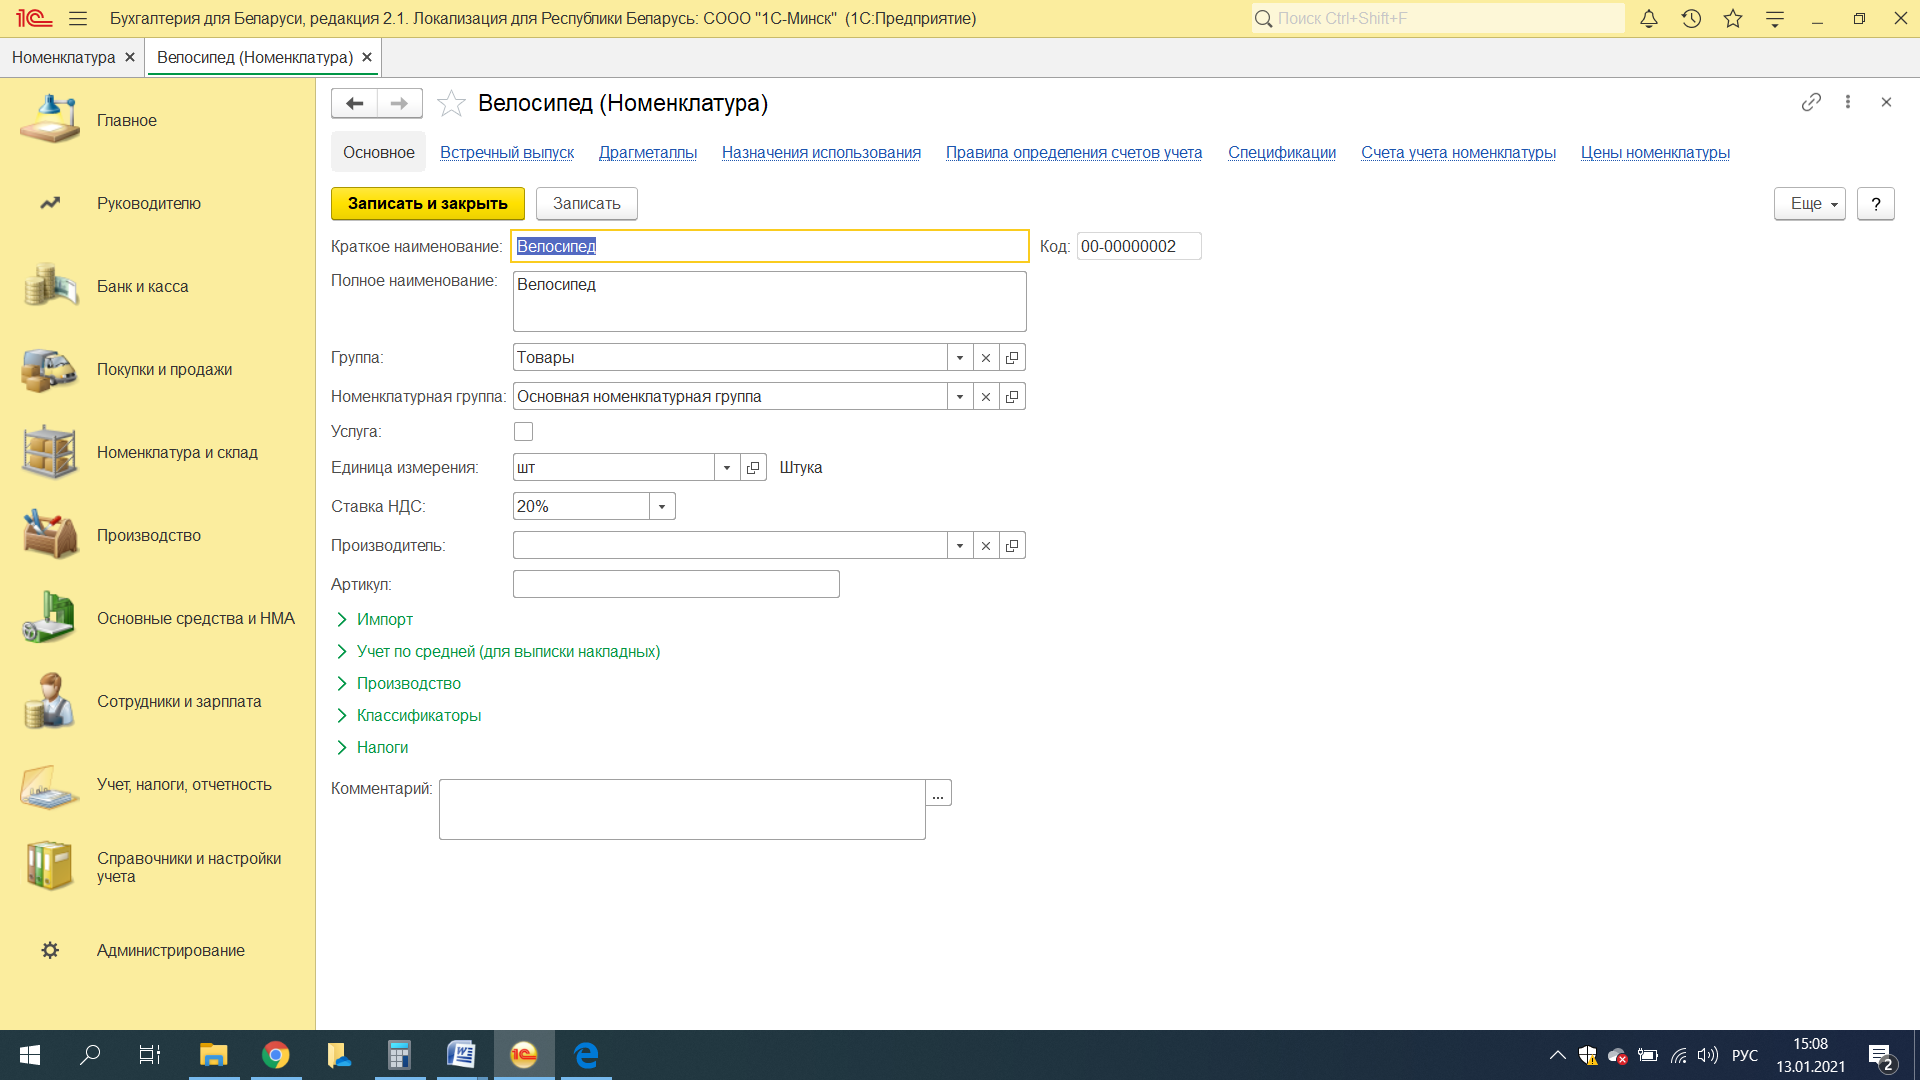The height and width of the screenshot is (1080, 1920).
Task: Open Производство section in the sidebar
Action: [149, 535]
